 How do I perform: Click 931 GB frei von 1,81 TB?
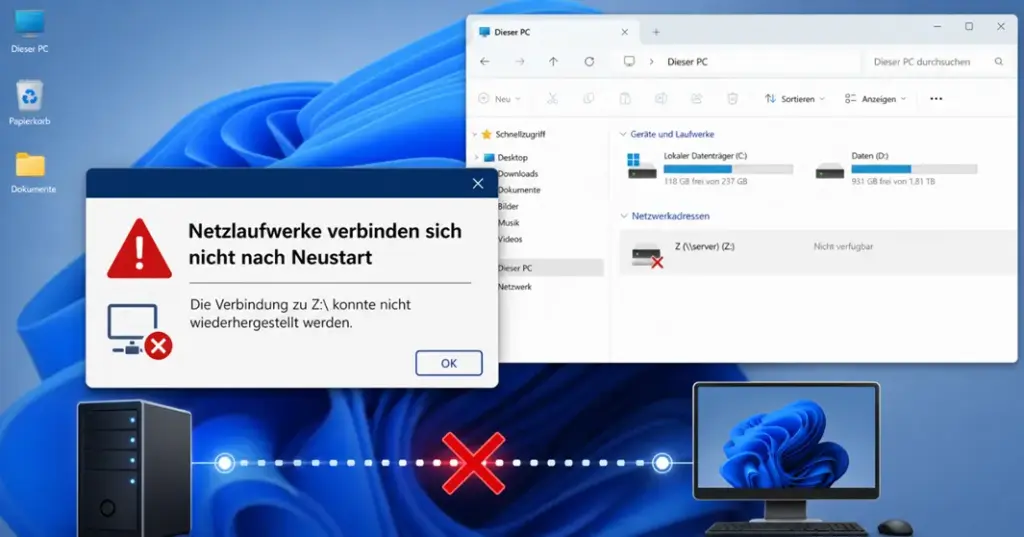[893, 181]
